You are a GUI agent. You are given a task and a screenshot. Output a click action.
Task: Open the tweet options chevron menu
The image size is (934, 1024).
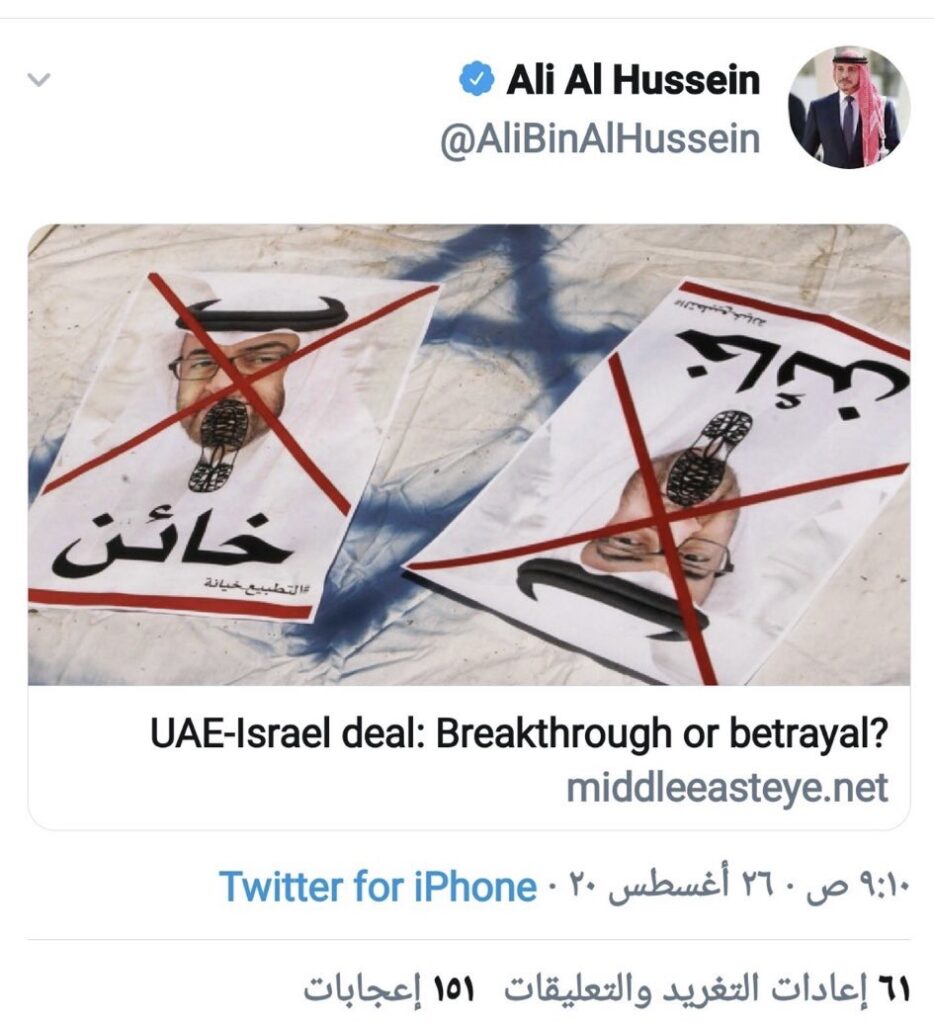(x=39, y=80)
